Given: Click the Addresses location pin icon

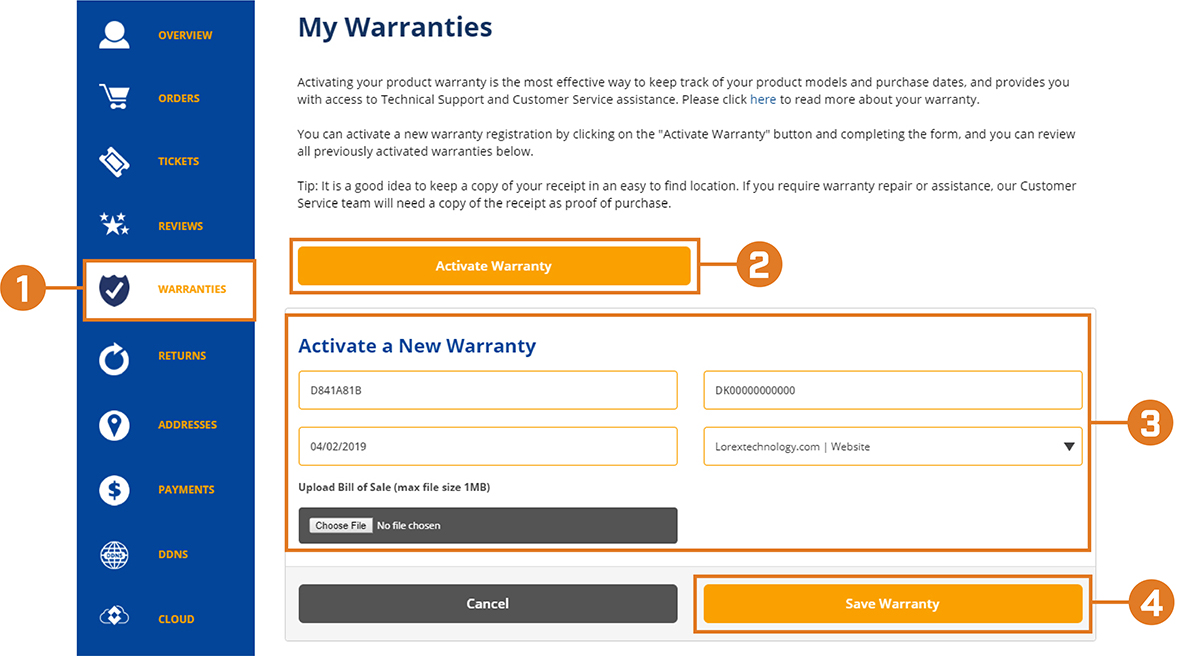Looking at the screenshot, I should (114, 425).
